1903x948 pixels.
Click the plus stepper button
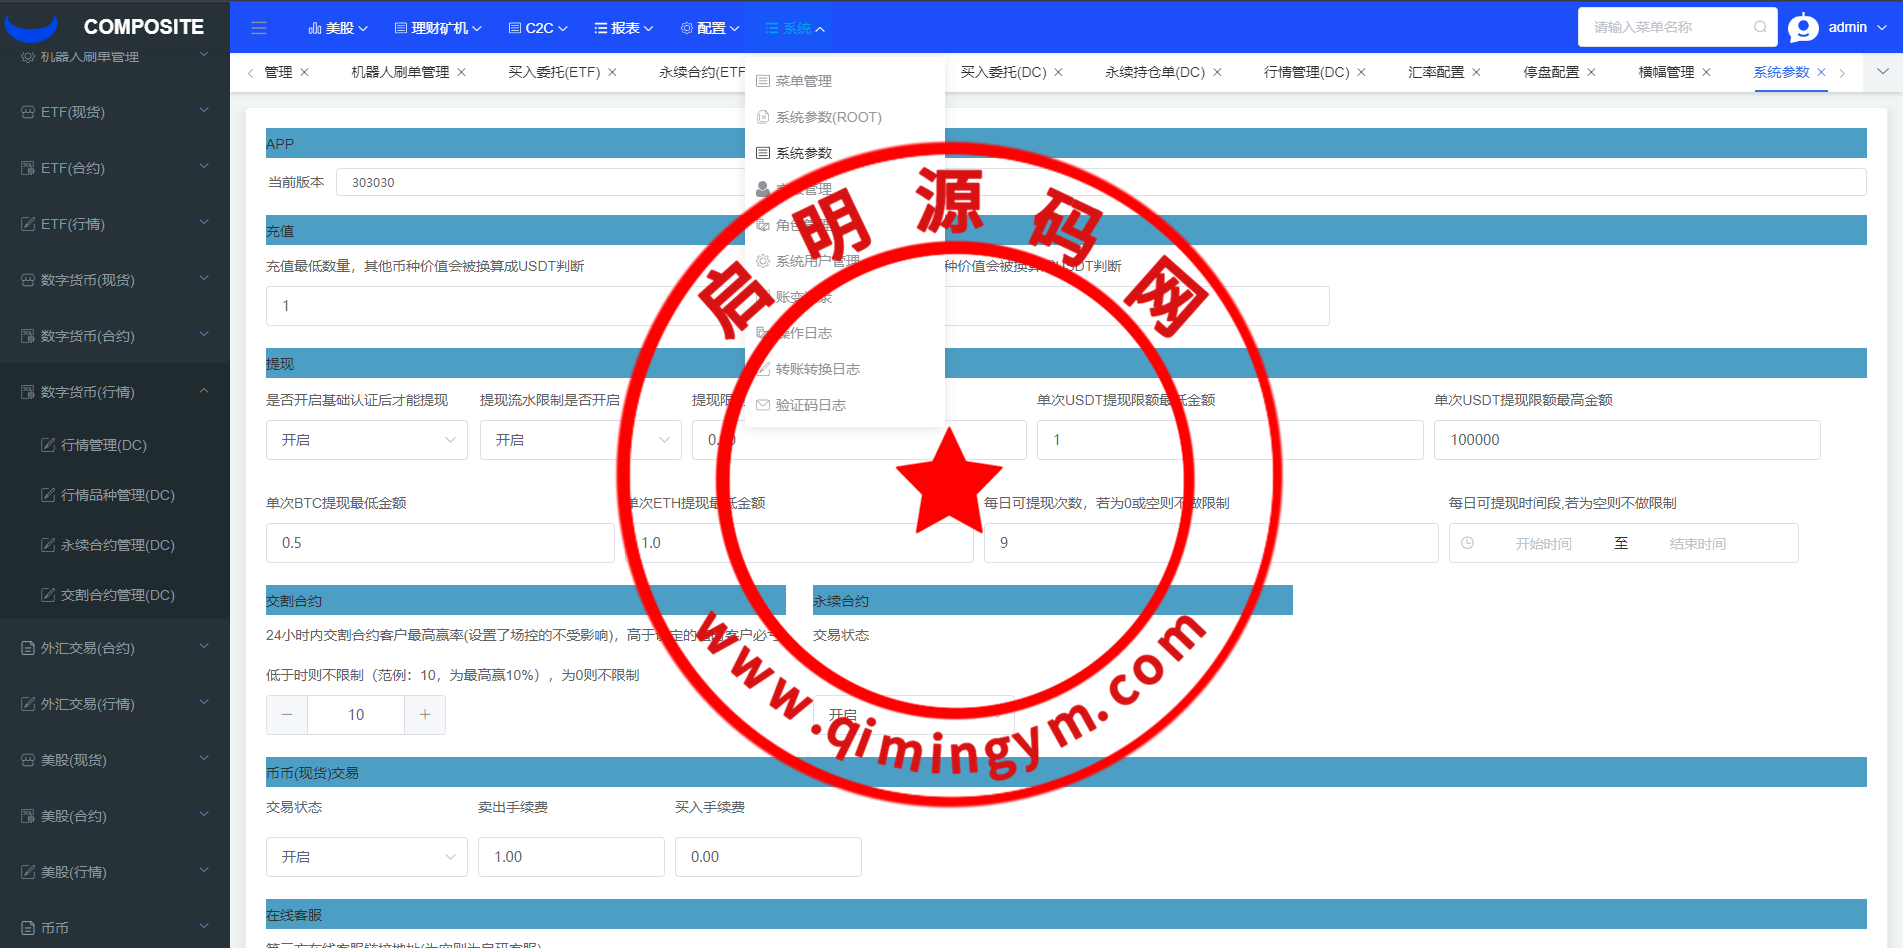pyautogui.click(x=425, y=715)
